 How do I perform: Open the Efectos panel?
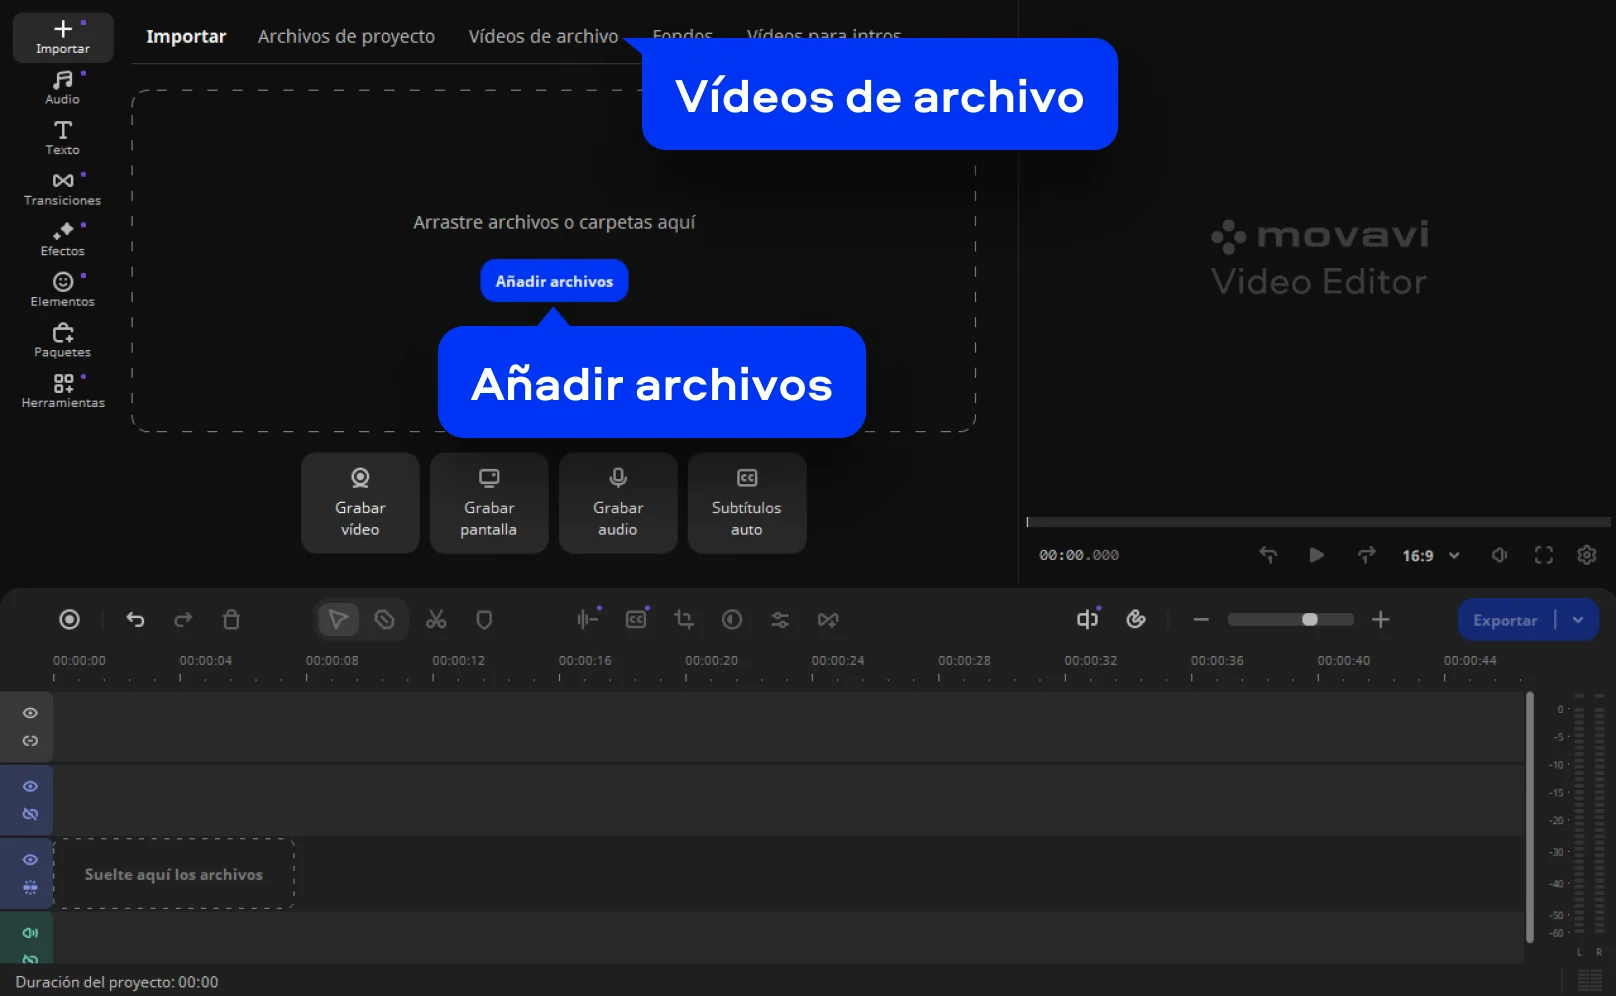coord(62,239)
